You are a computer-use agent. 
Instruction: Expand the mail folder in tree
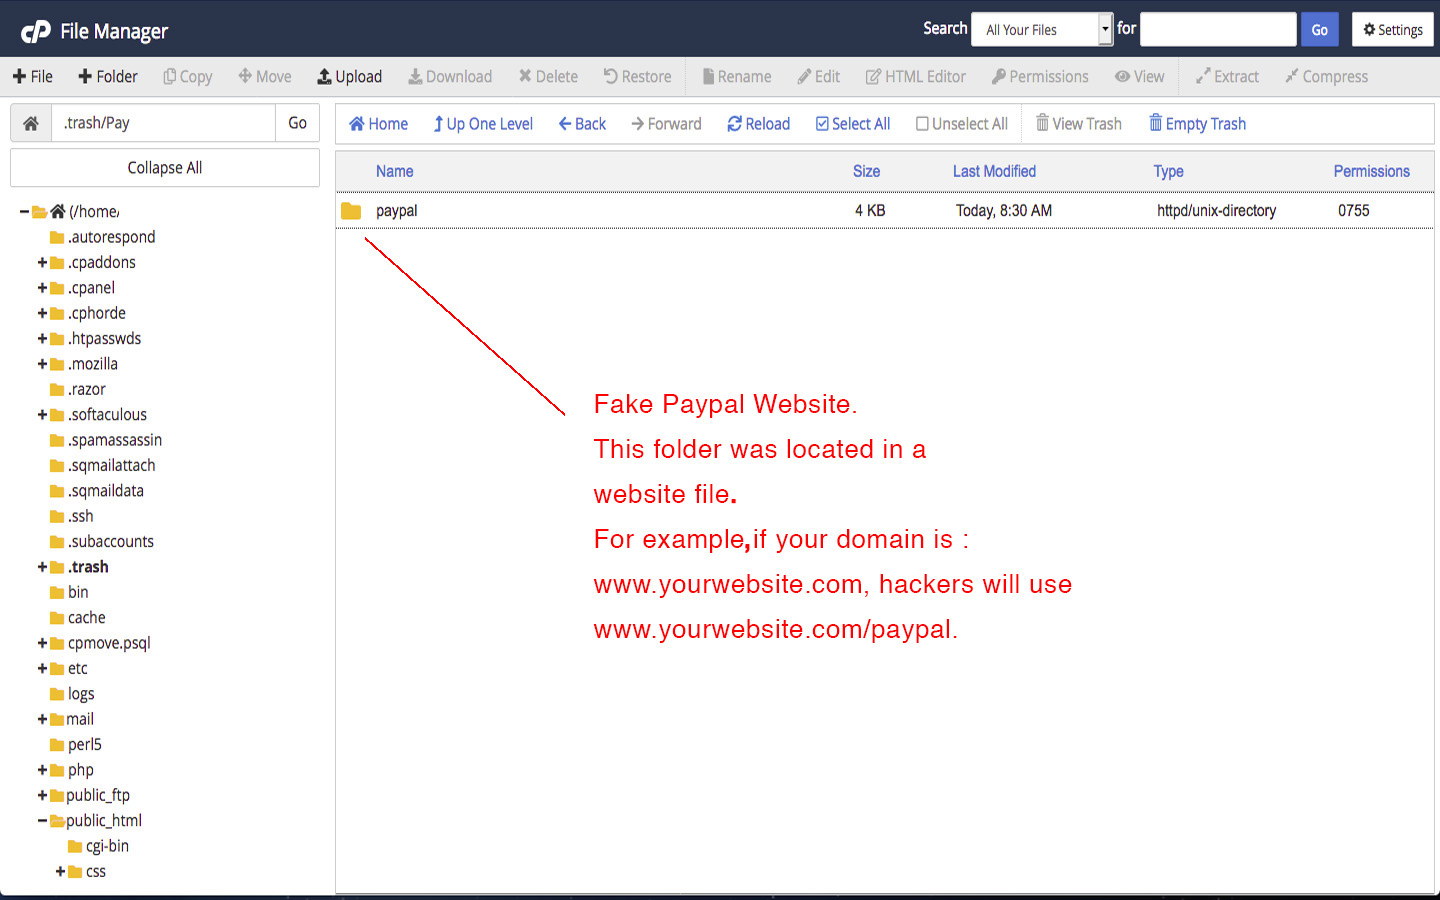42,720
